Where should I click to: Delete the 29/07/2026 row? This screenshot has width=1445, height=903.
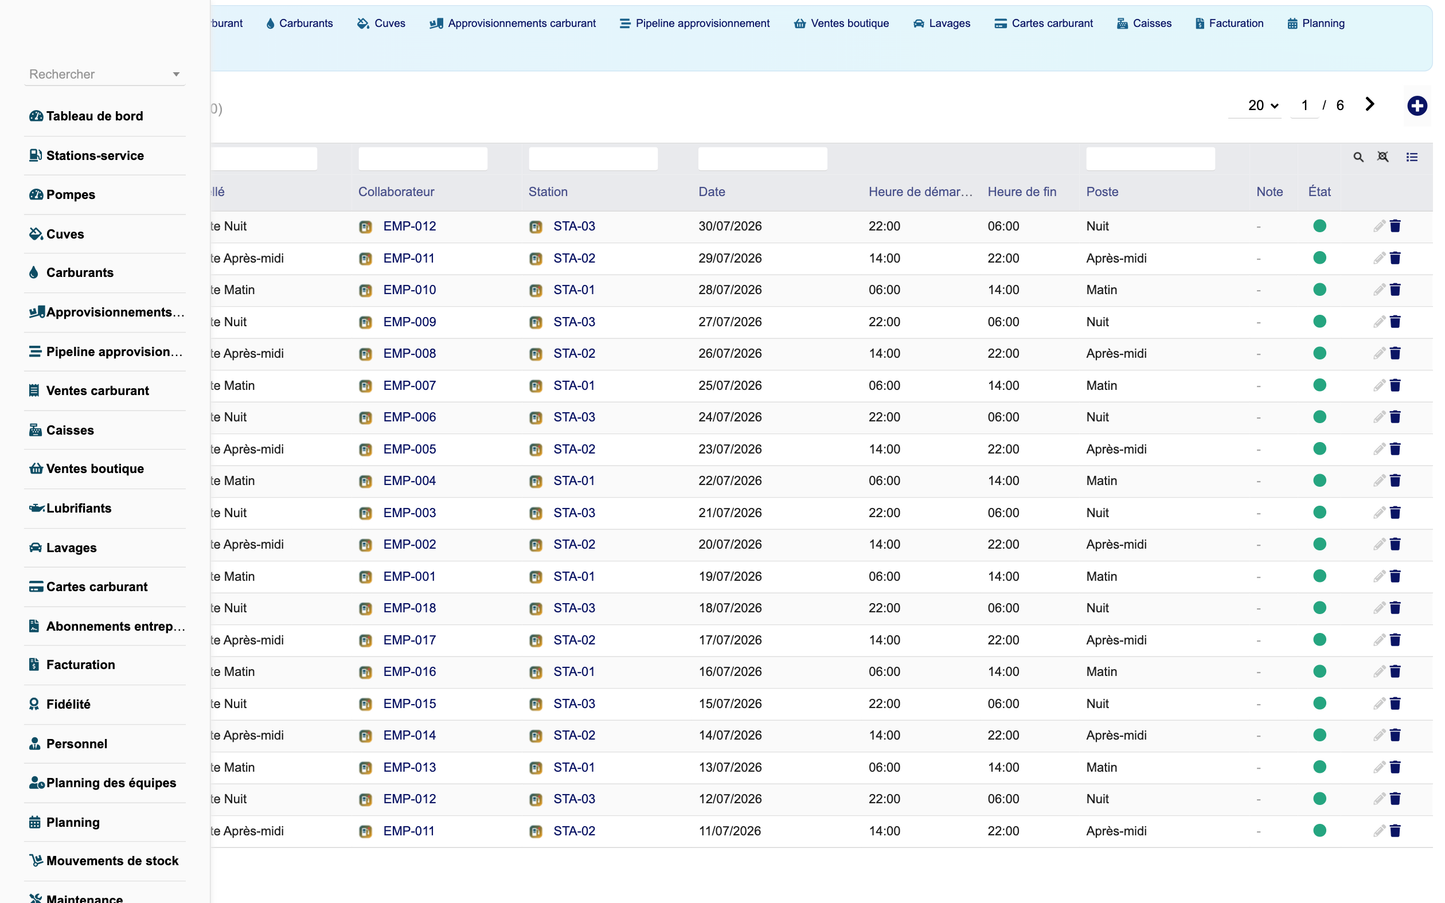(x=1395, y=258)
